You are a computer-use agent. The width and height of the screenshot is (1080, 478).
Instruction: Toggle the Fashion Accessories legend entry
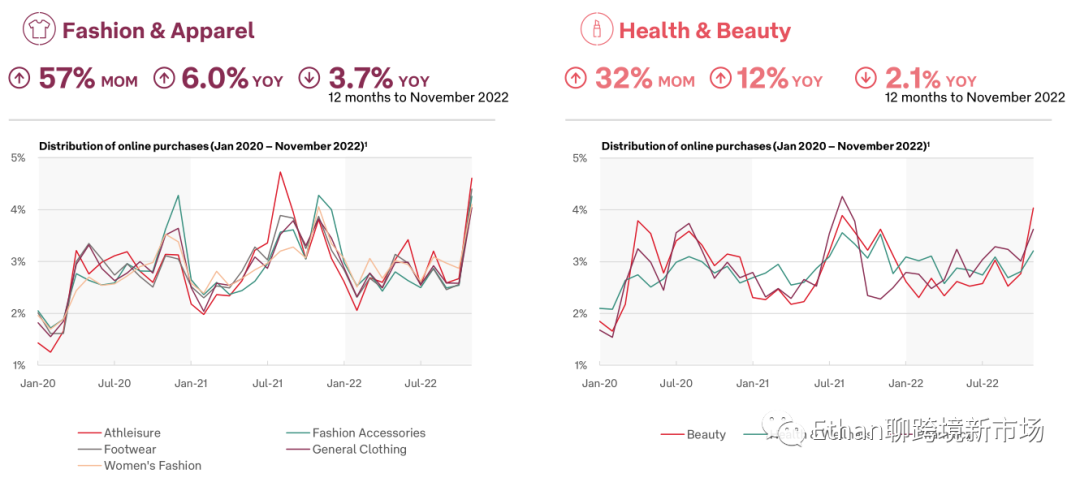pos(368,433)
